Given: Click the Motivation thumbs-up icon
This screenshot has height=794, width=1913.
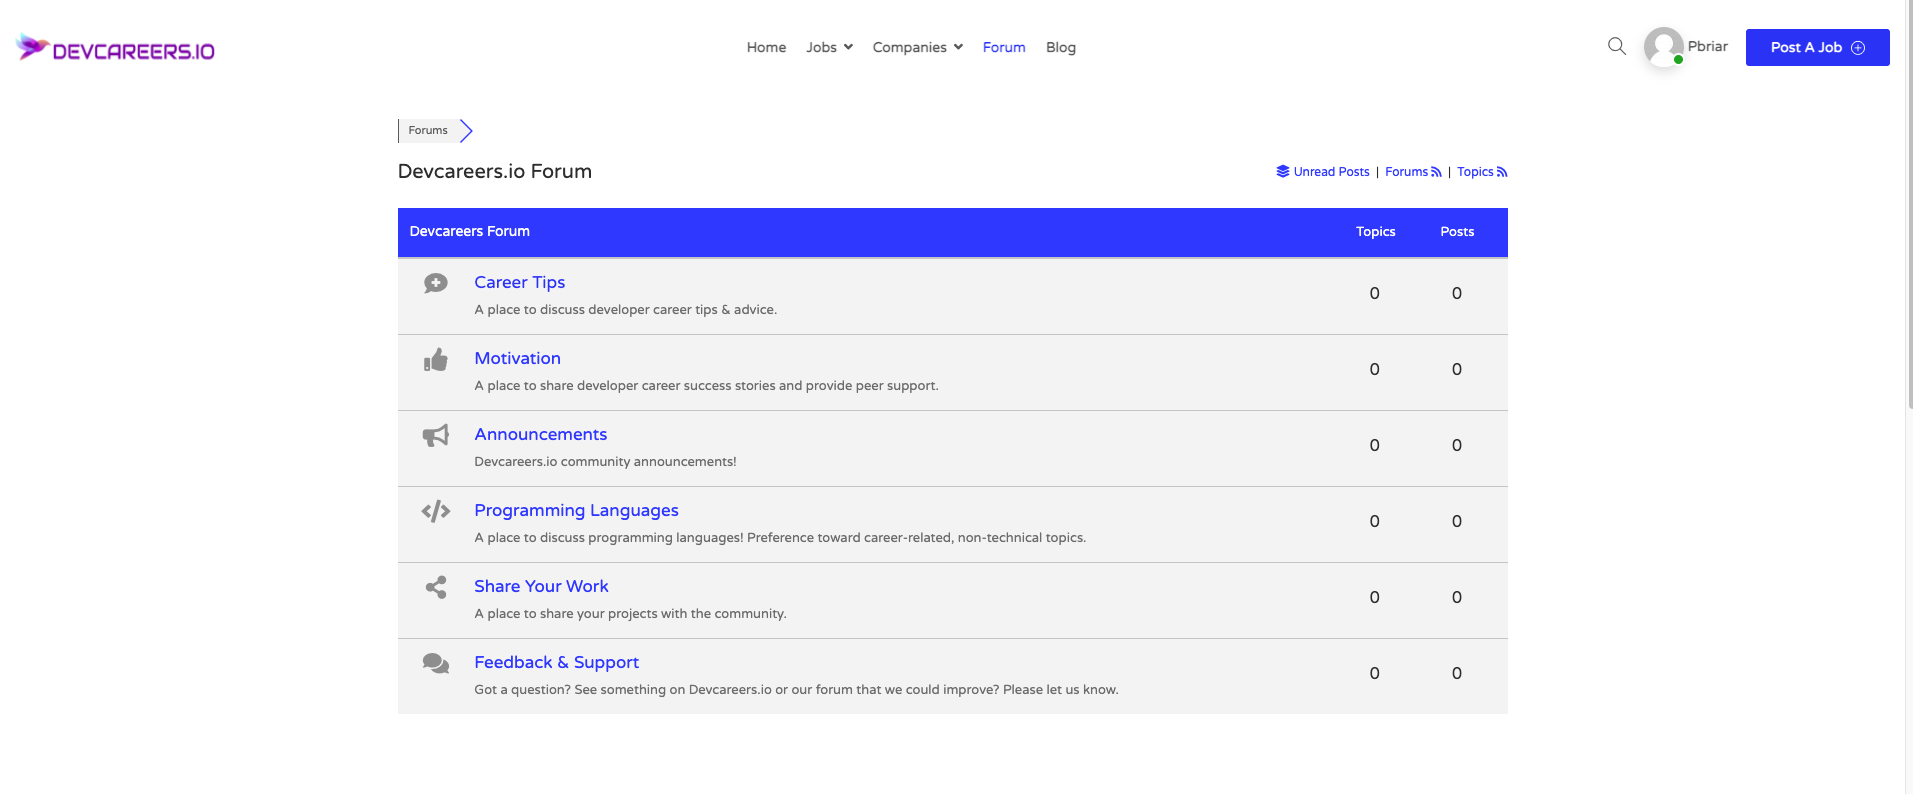Looking at the screenshot, I should coord(435,359).
